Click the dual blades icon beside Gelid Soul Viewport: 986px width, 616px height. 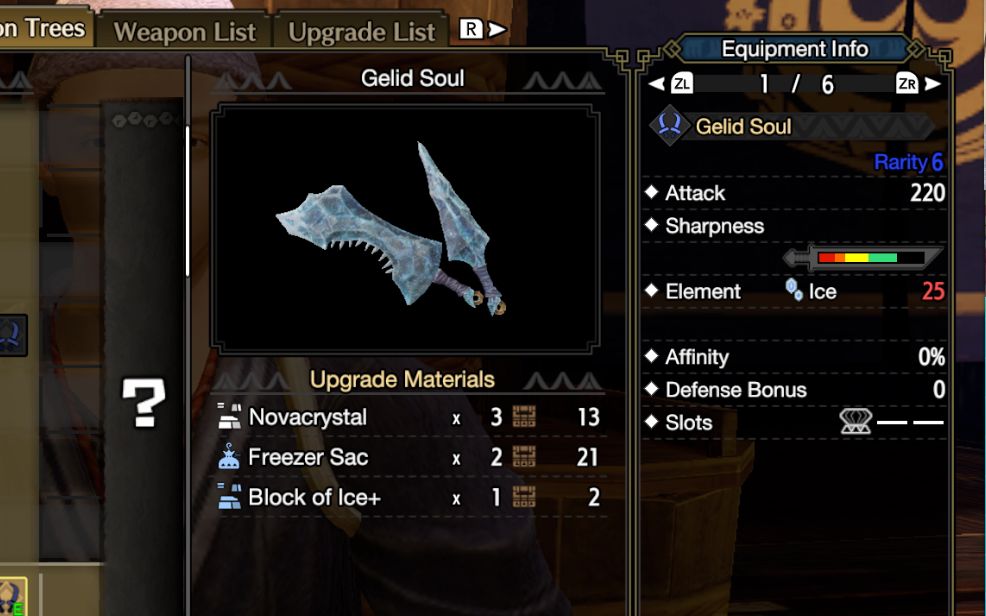point(669,126)
